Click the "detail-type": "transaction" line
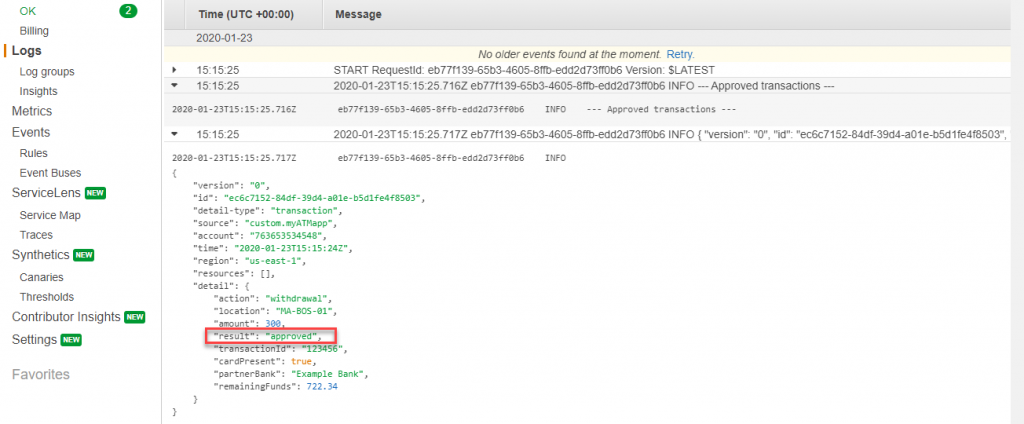The width and height of the screenshot is (1024, 424). pyautogui.click(x=268, y=210)
